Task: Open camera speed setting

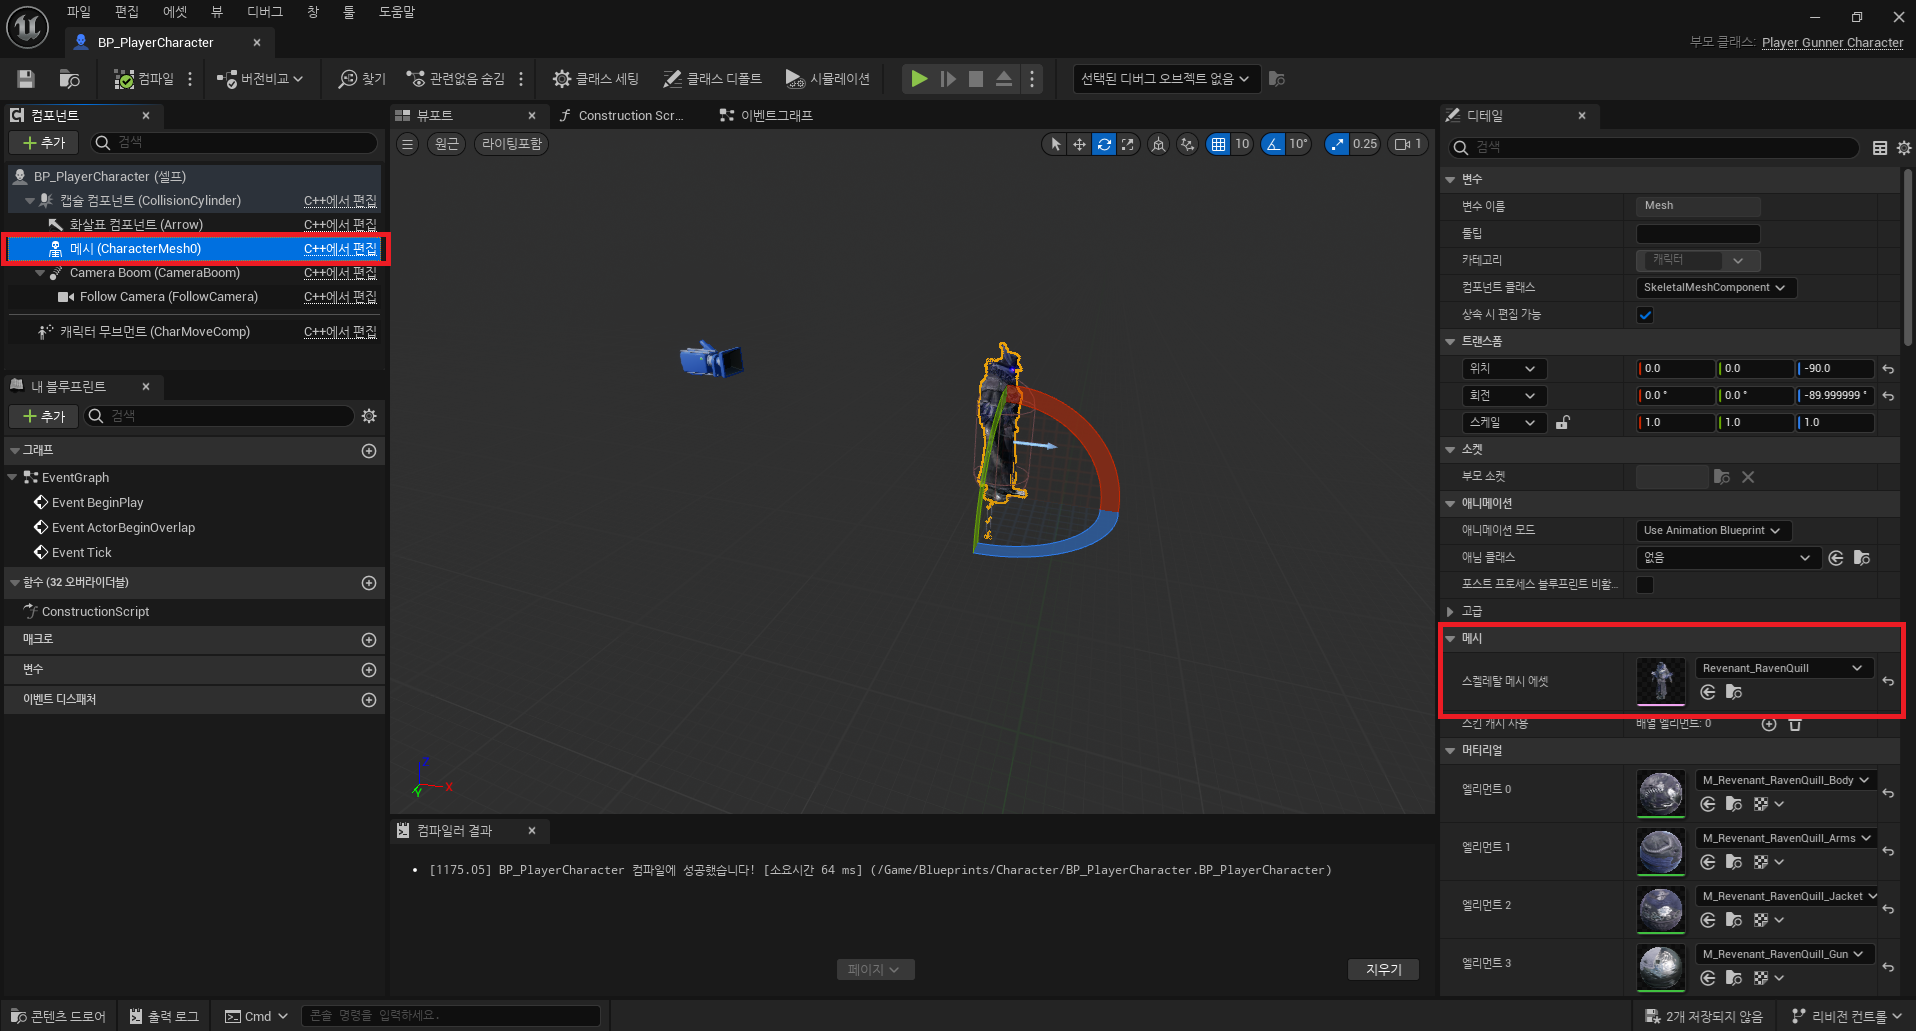Action: pyautogui.click(x=1407, y=144)
